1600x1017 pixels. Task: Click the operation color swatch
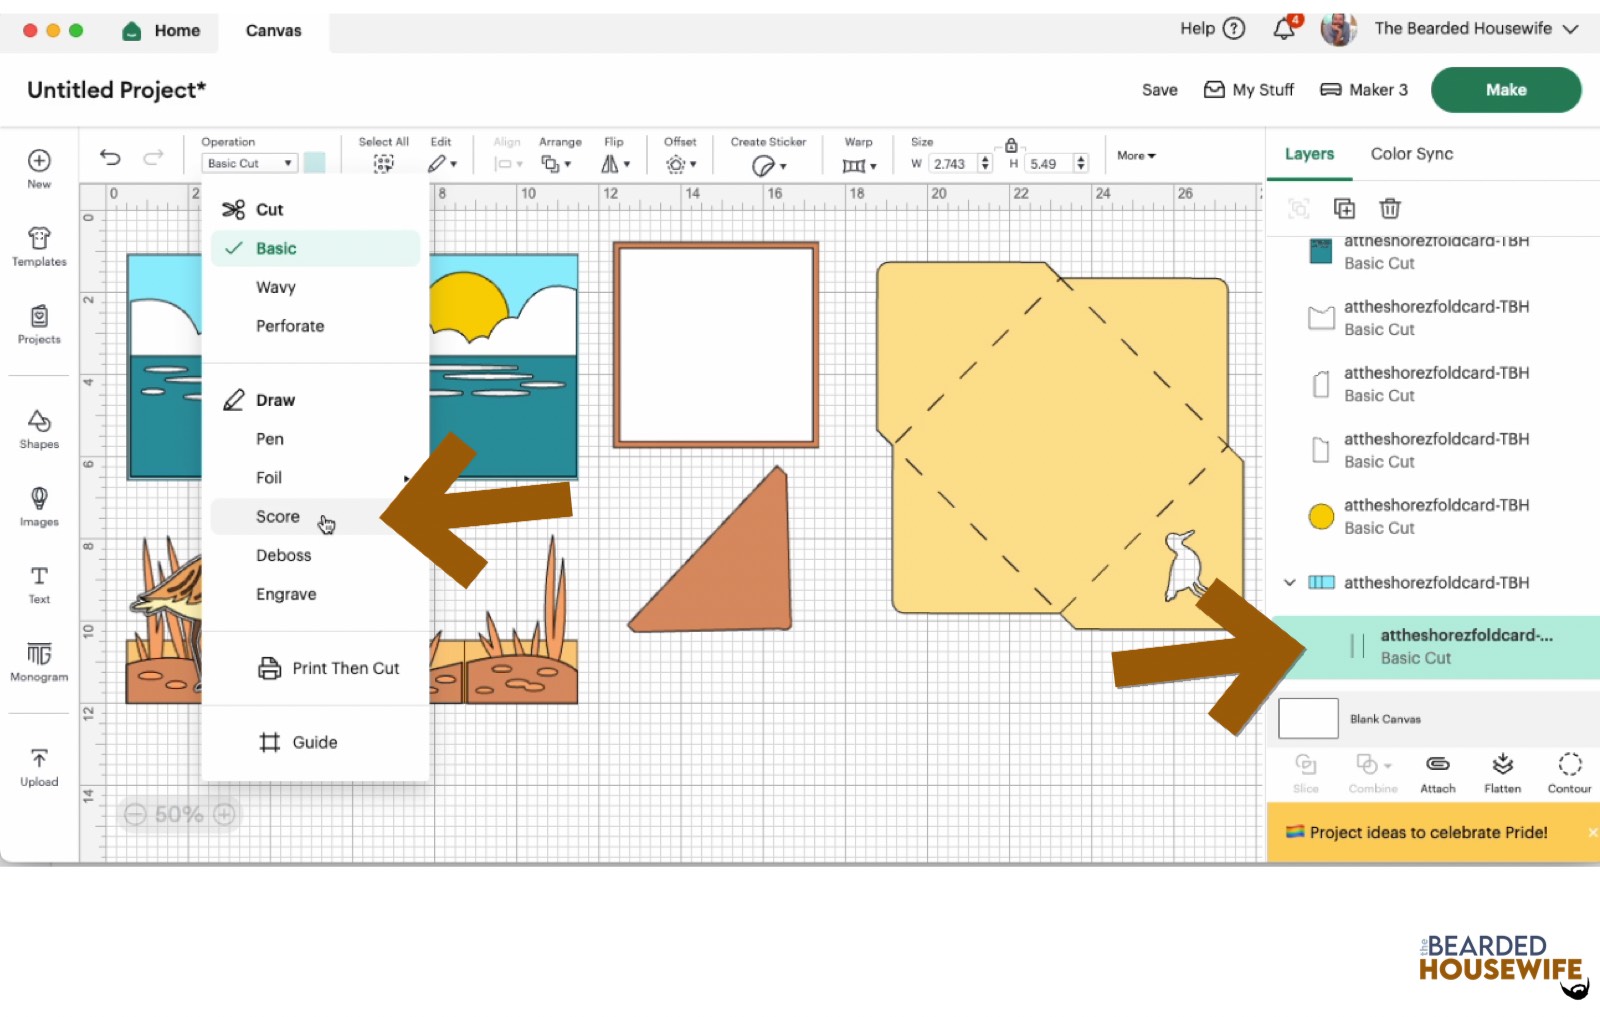pos(314,163)
